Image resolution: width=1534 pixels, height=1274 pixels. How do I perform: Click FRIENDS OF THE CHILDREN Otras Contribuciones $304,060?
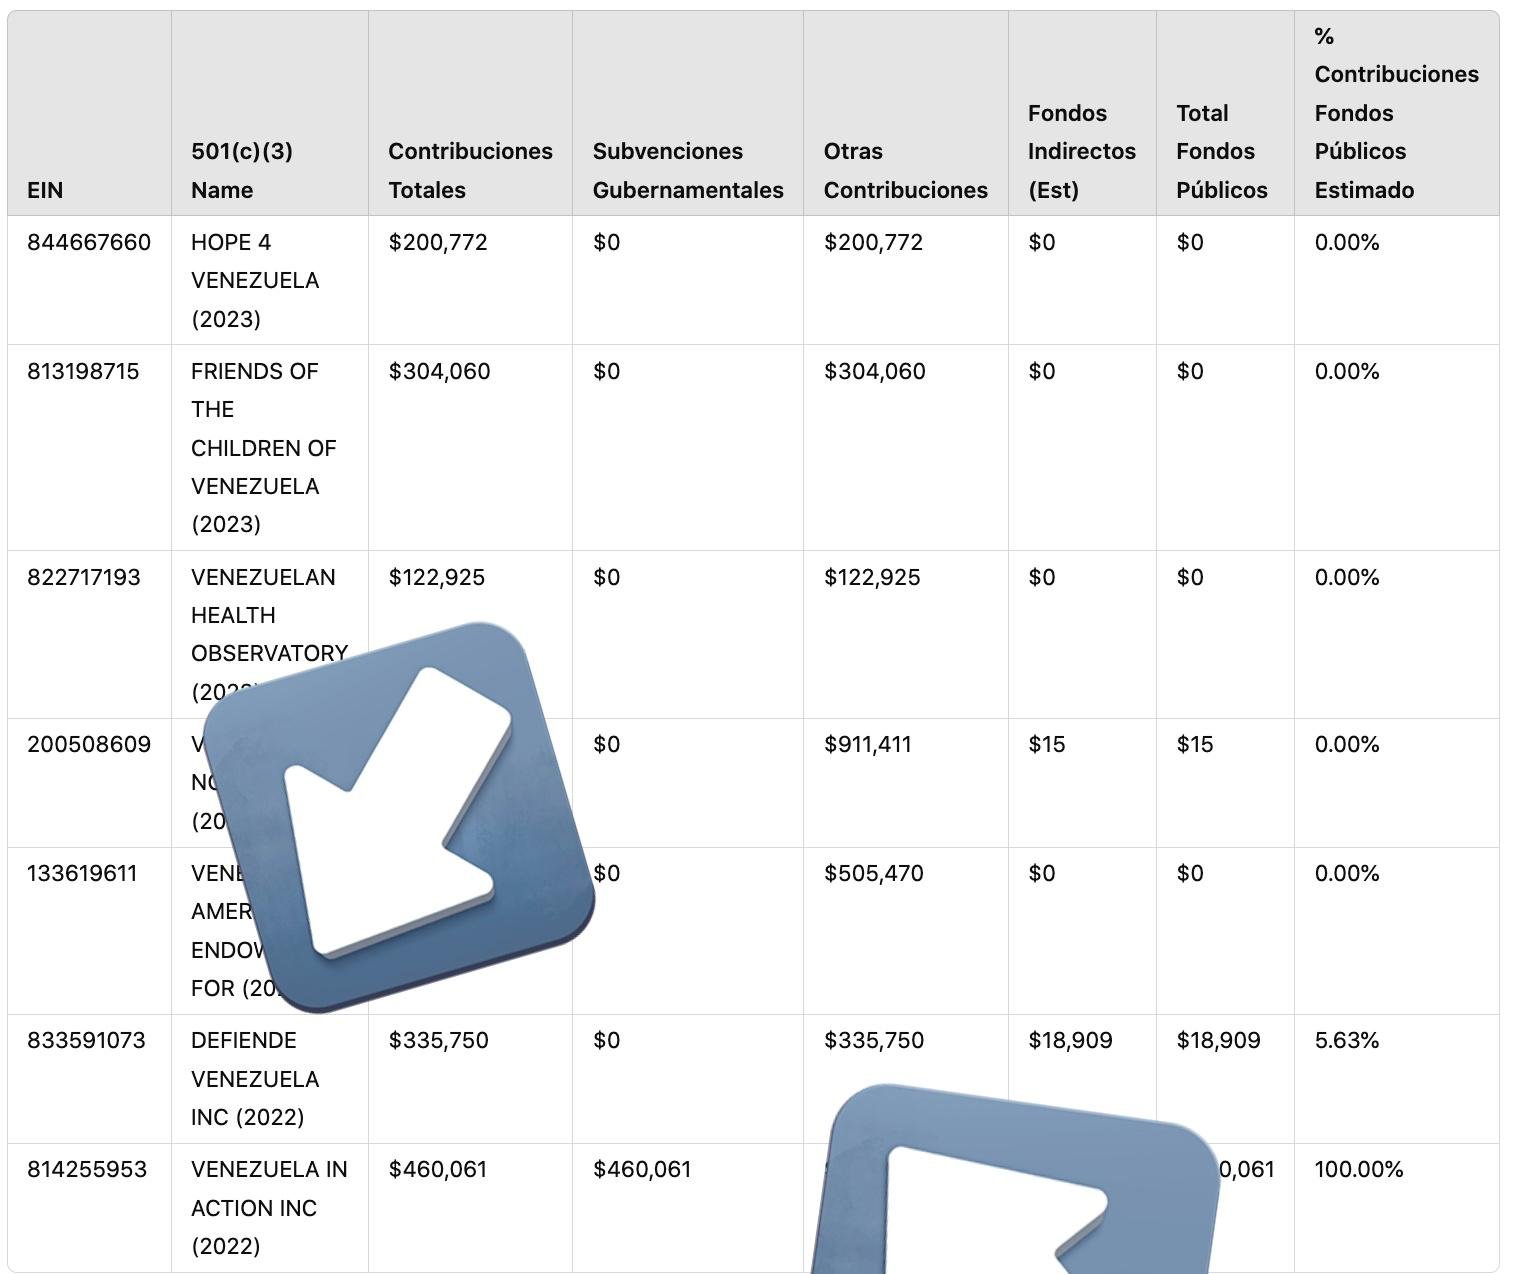(x=875, y=371)
